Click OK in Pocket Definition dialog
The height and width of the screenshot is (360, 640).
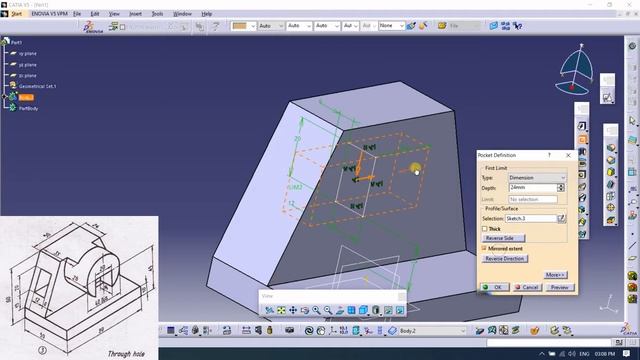(x=494, y=287)
